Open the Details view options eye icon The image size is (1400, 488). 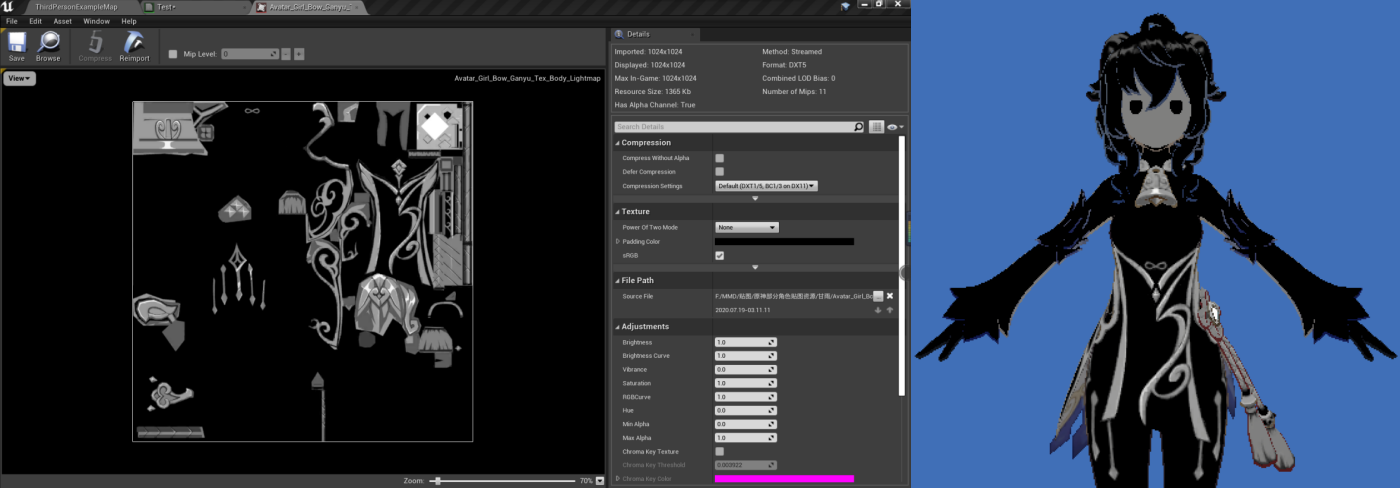pyautogui.click(x=895, y=127)
